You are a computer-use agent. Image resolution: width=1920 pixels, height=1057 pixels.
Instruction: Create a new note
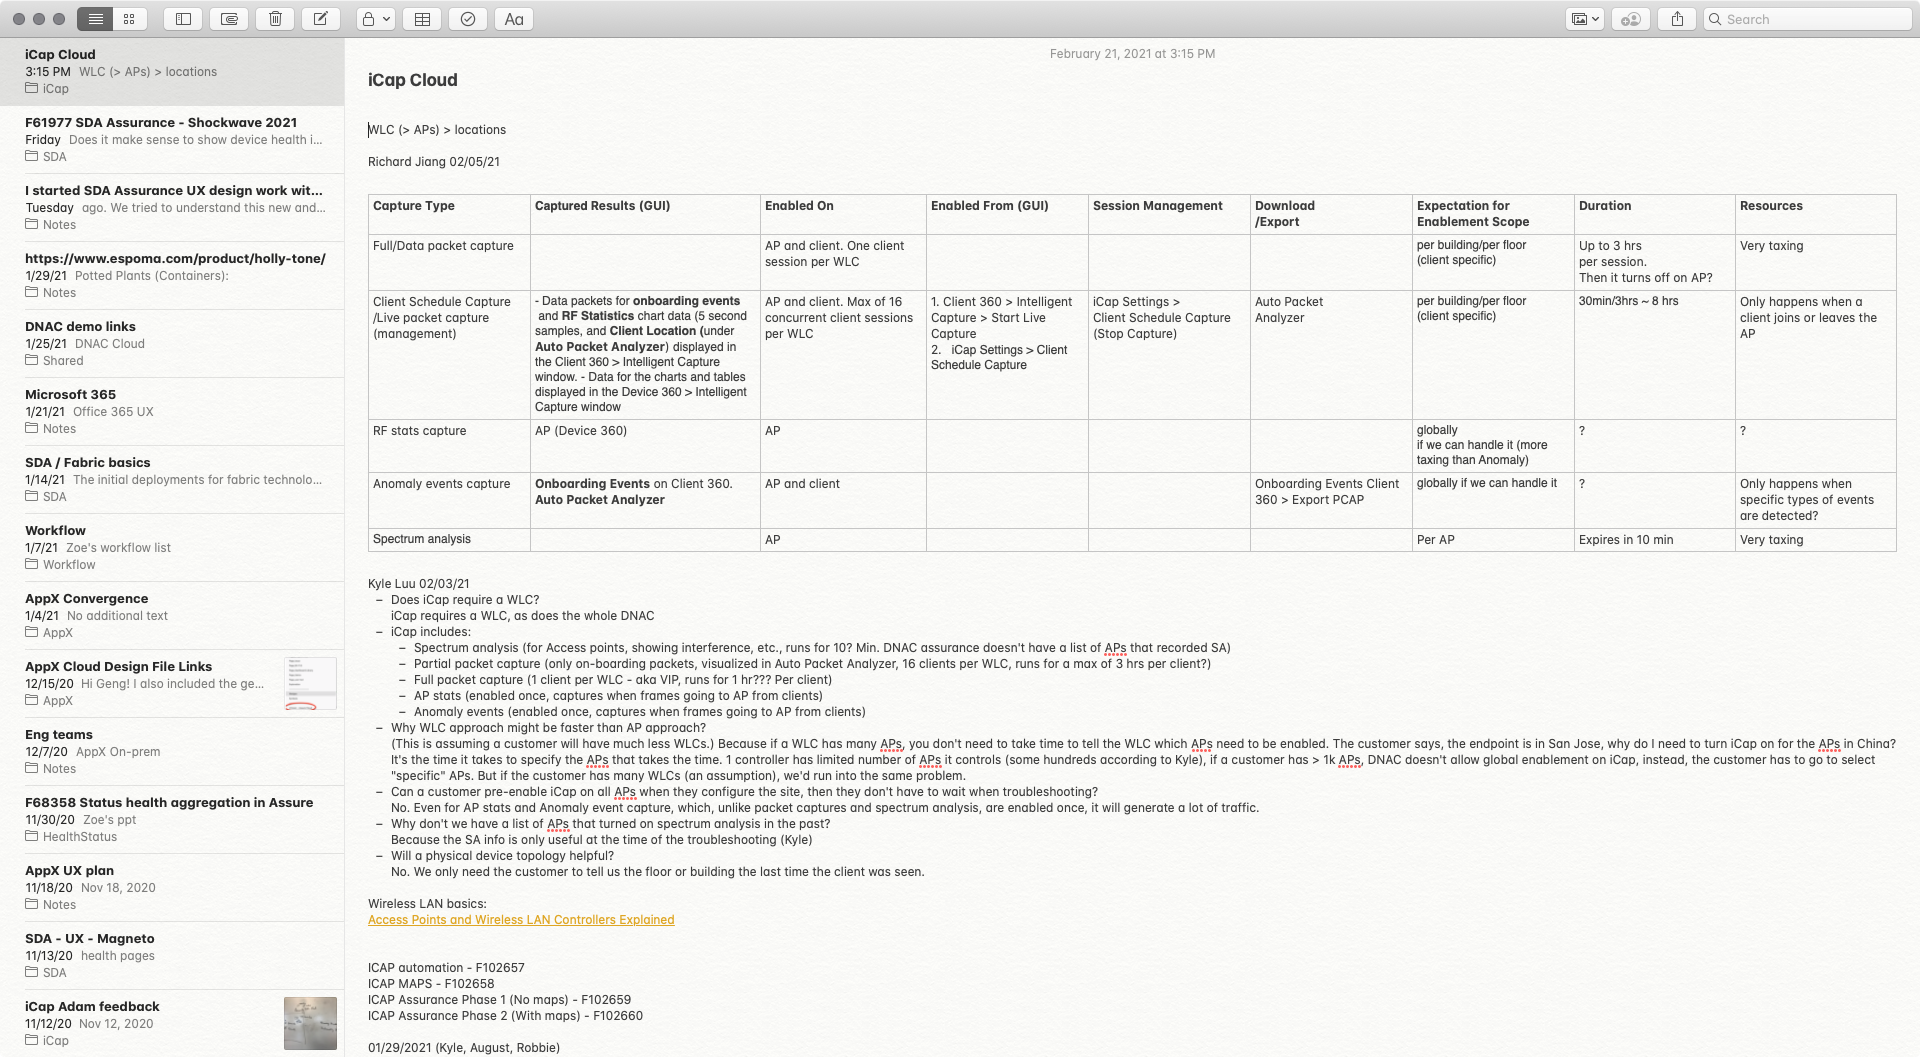point(321,19)
